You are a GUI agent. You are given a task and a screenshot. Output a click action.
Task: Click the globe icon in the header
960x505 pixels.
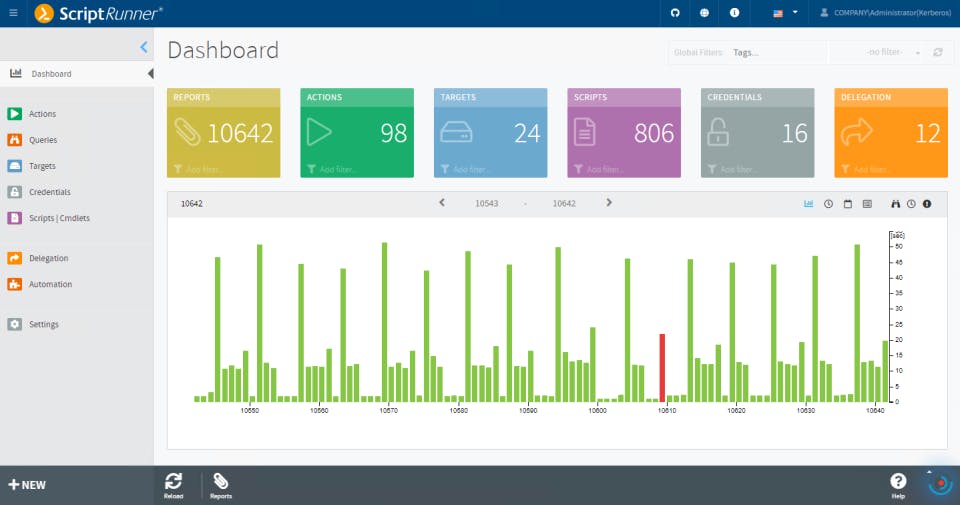[x=704, y=13]
